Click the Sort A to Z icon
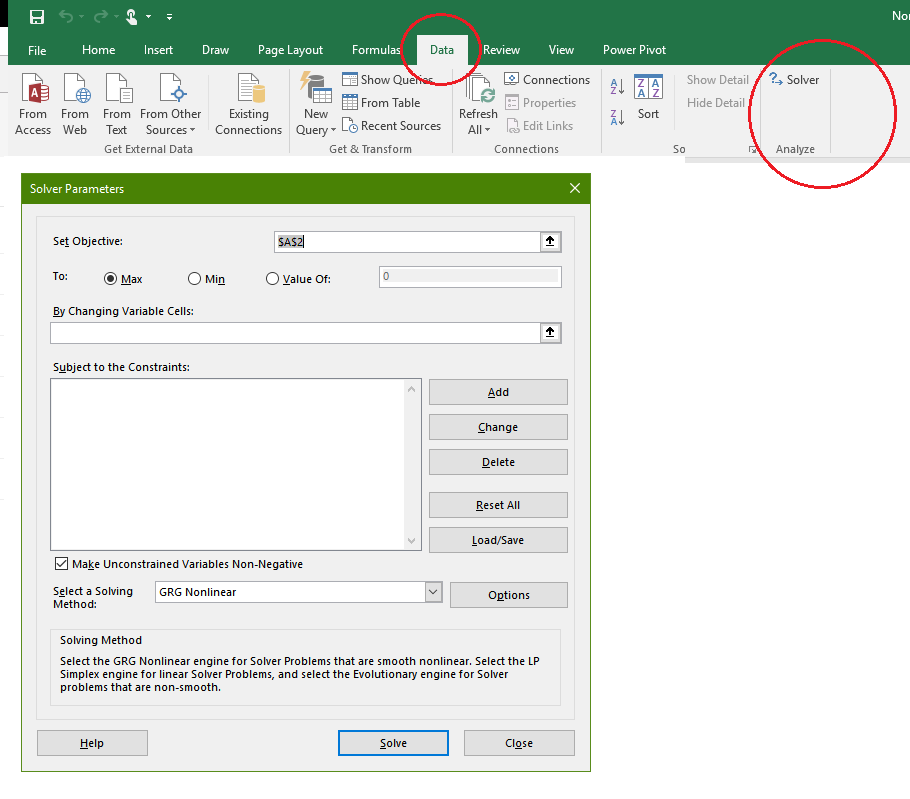This screenshot has height=799, width=910. coord(617,88)
